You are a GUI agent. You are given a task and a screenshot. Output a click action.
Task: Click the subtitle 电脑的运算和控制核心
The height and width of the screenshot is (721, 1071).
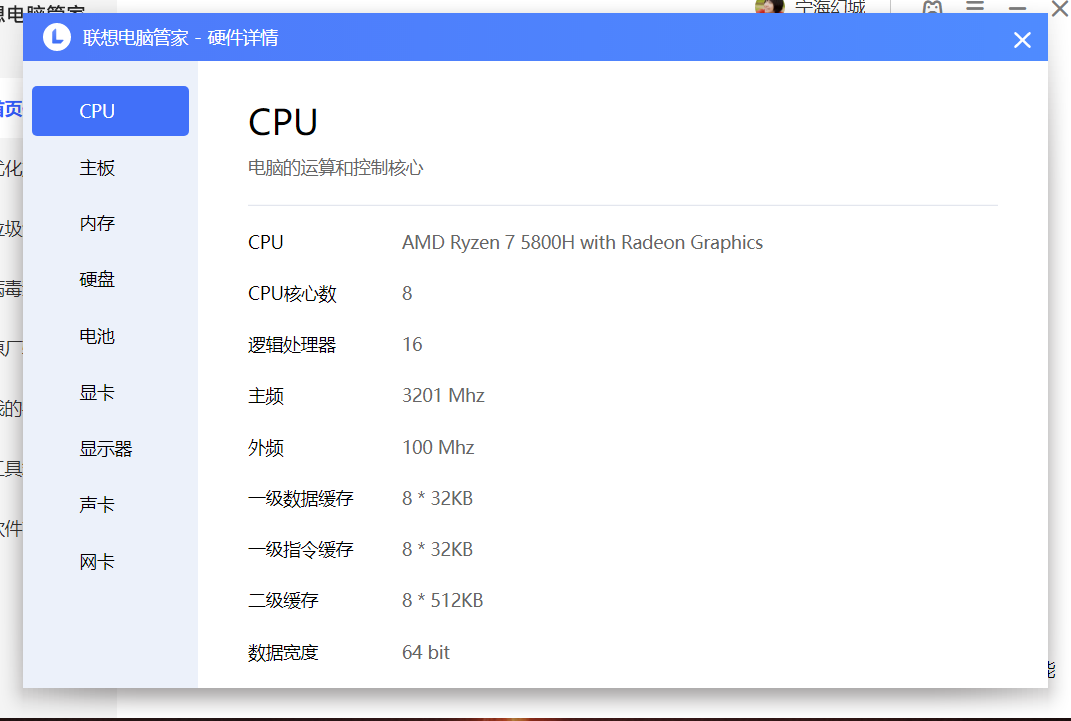pos(335,168)
